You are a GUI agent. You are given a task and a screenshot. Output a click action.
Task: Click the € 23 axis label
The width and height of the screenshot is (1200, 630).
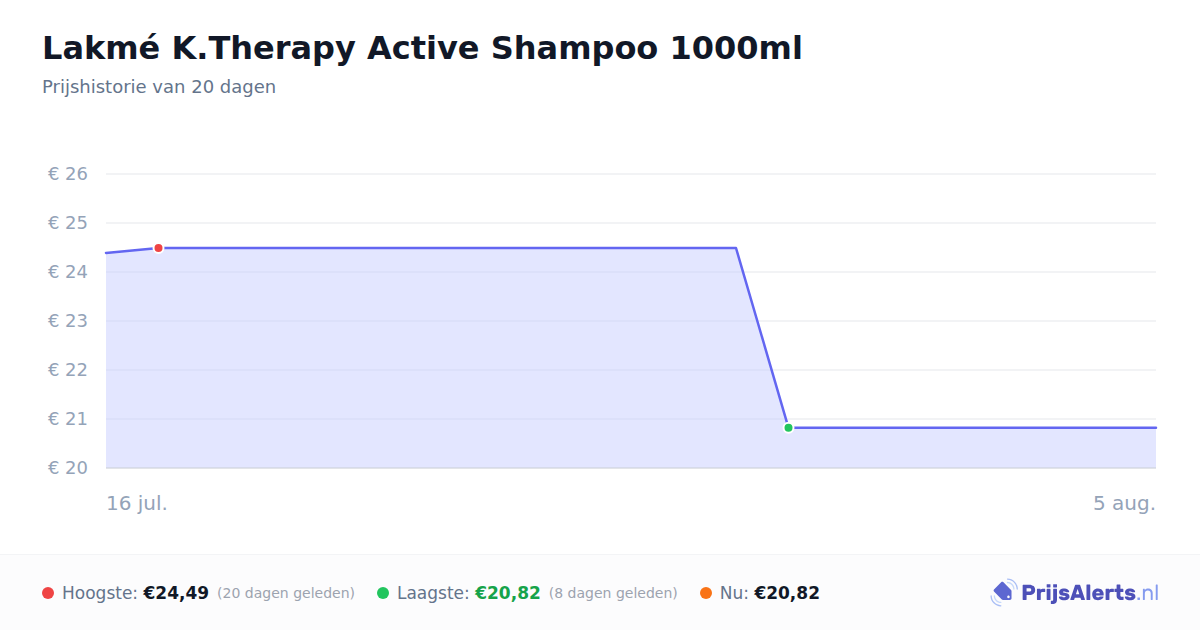[68, 321]
